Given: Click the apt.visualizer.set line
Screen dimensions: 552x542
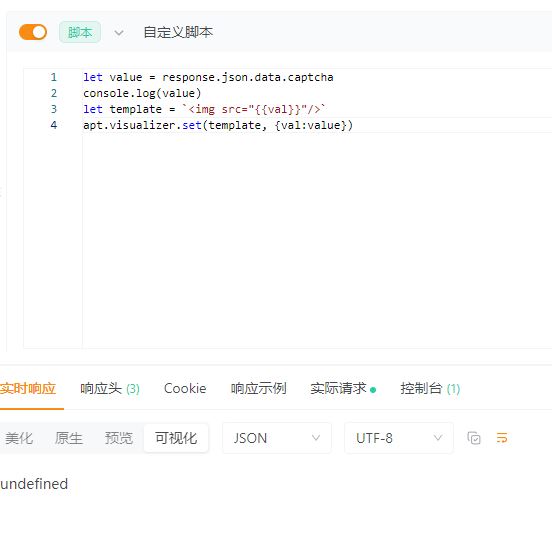Looking at the screenshot, I should (x=218, y=125).
